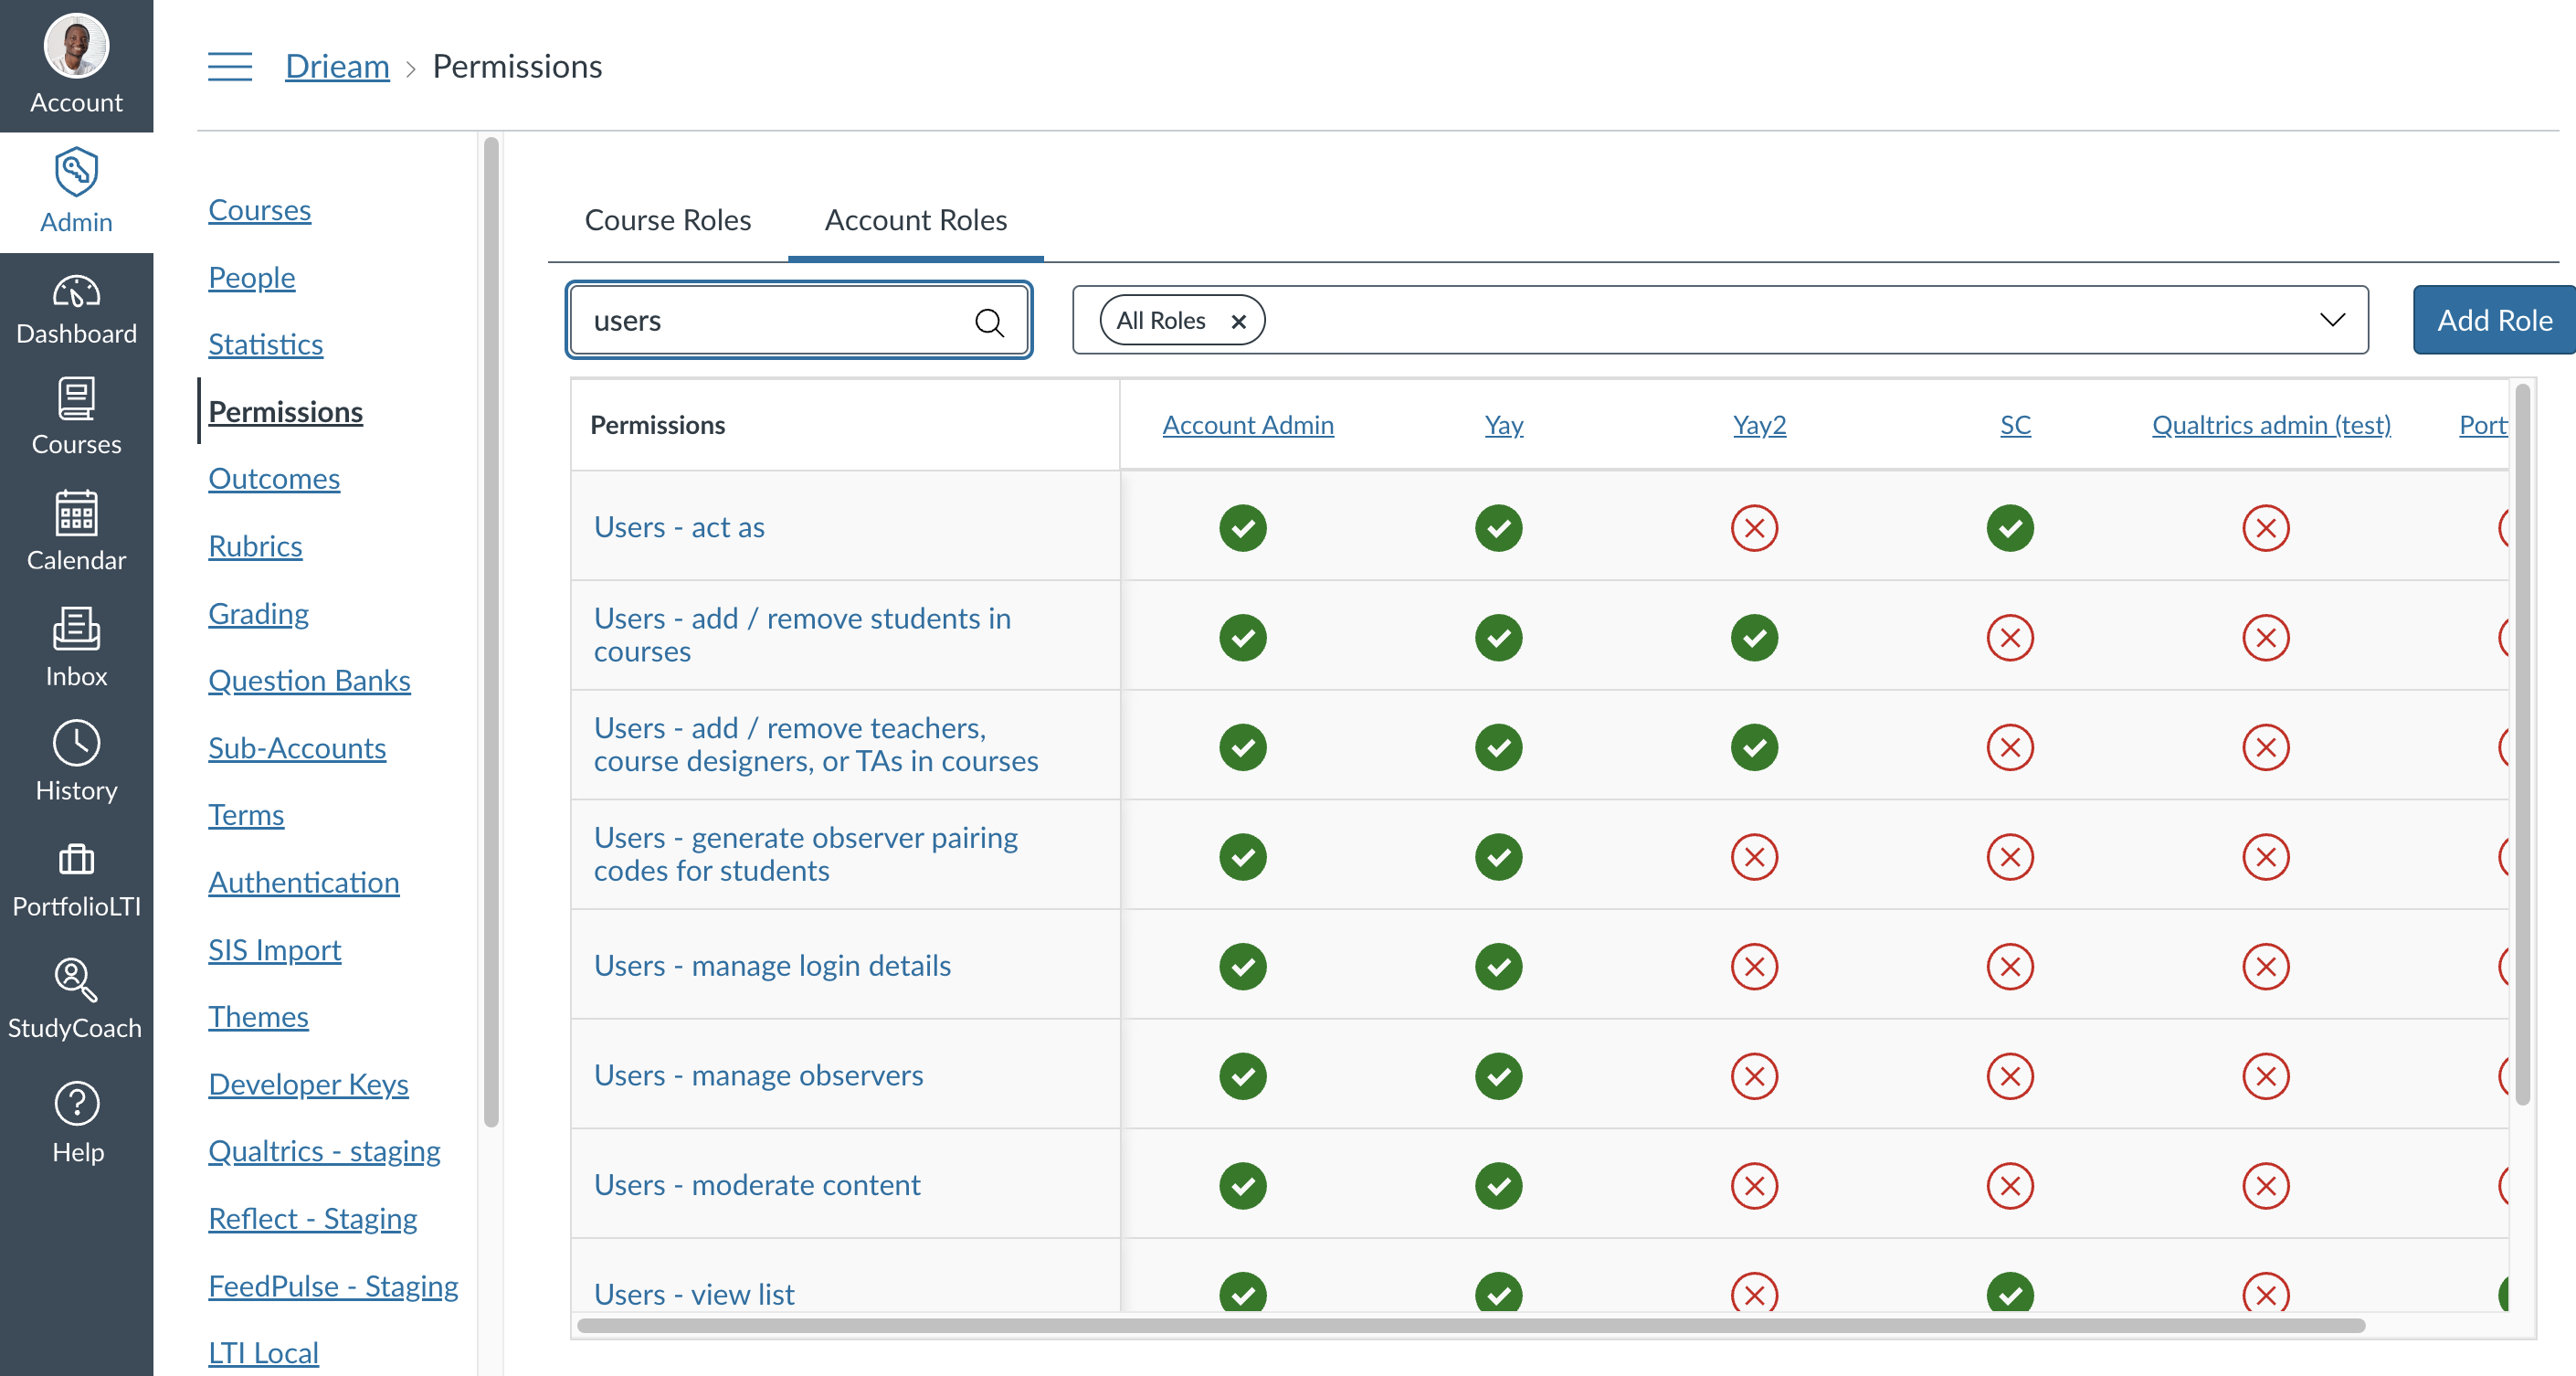The height and width of the screenshot is (1376, 2576).
Task: Switch to the Course Roles tab
Action: click(x=668, y=220)
